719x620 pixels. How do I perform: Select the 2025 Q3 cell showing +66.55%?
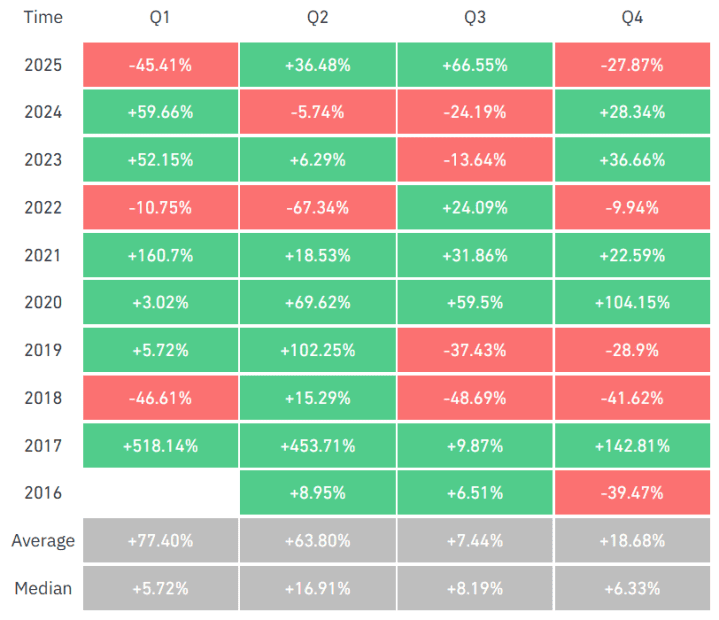474,65
